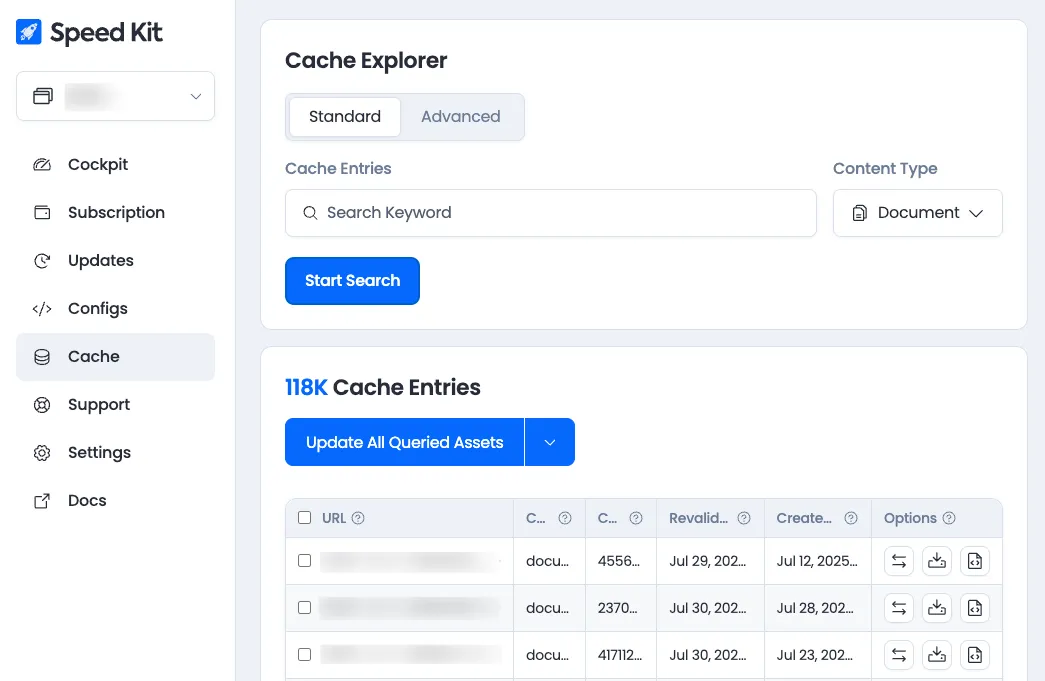The width and height of the screenshot is (1045, 681).
Task: Click the 417112... cell value
Action: click(620, 655)
